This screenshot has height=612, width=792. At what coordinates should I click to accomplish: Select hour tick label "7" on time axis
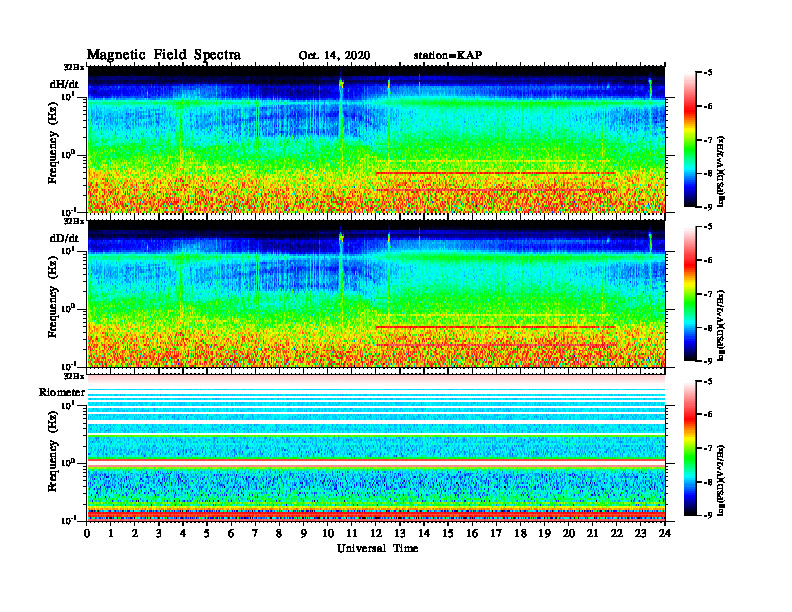click(x=256, y=534)
